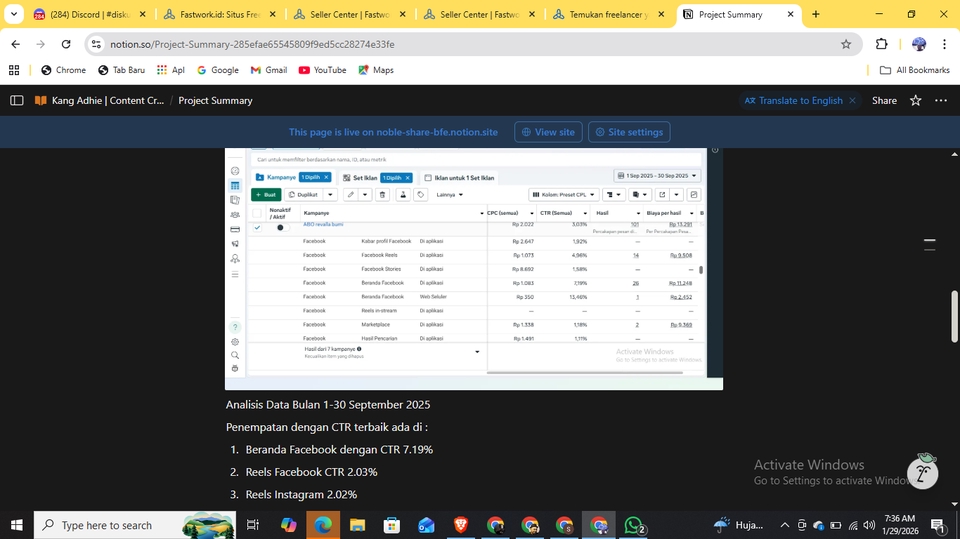Viewport: 960px width, 539px height.
Task: Toggle the ABO campaign active switch
Action: (x=280, y=227)
